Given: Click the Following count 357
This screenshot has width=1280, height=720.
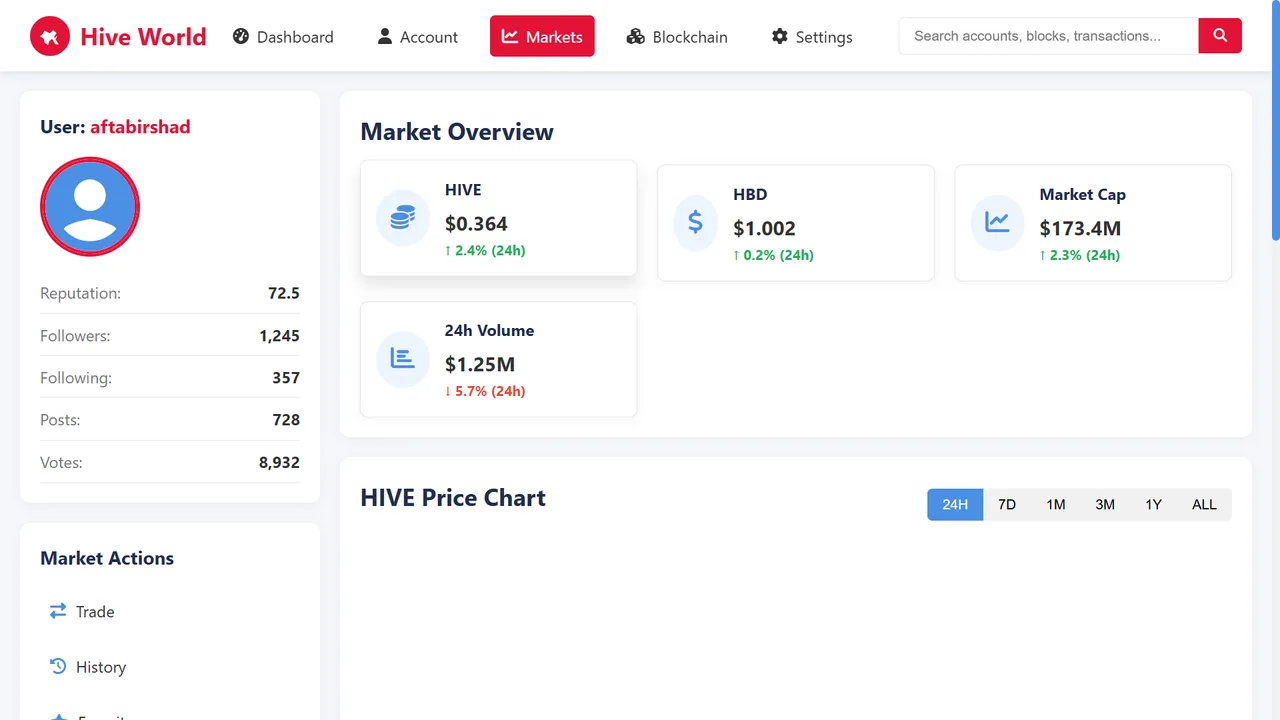Looking at the screenshot, I should tap(286, 378).
